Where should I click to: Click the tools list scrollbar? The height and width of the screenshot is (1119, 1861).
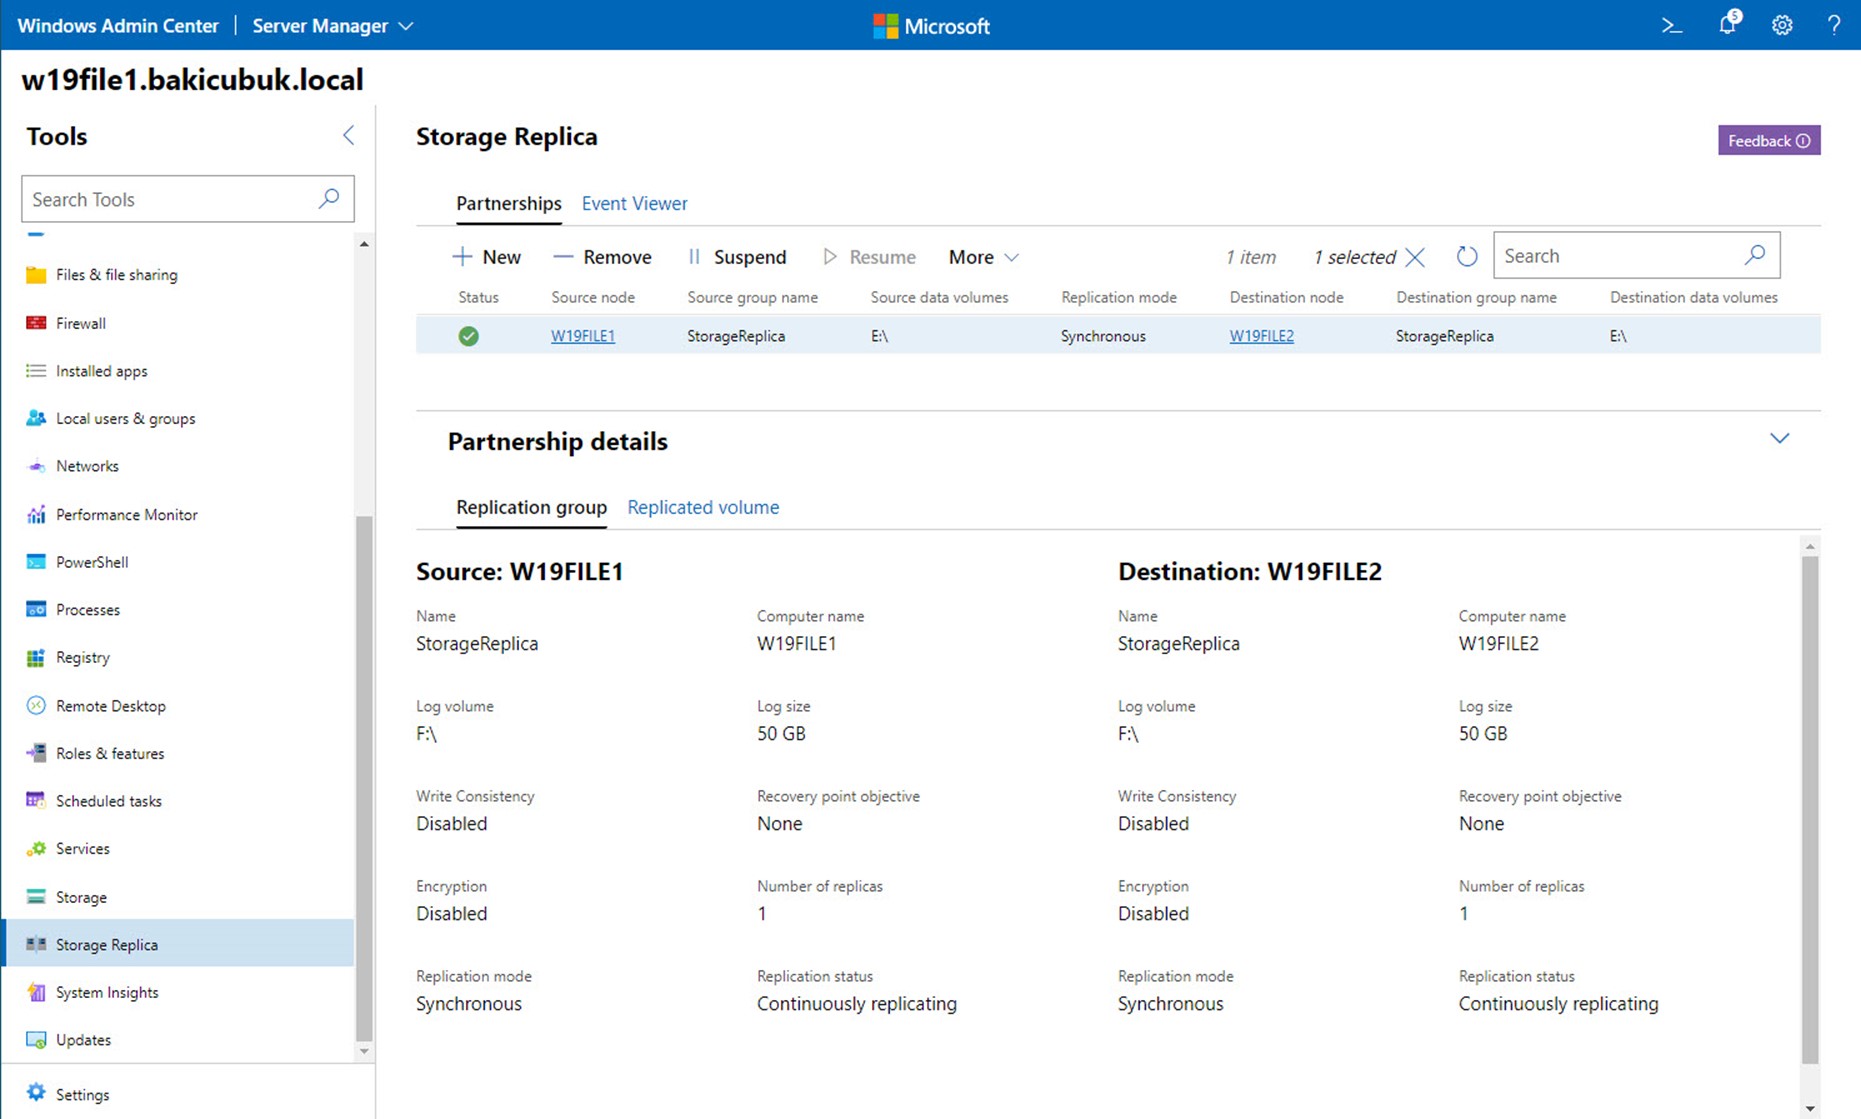pos(364,778)
